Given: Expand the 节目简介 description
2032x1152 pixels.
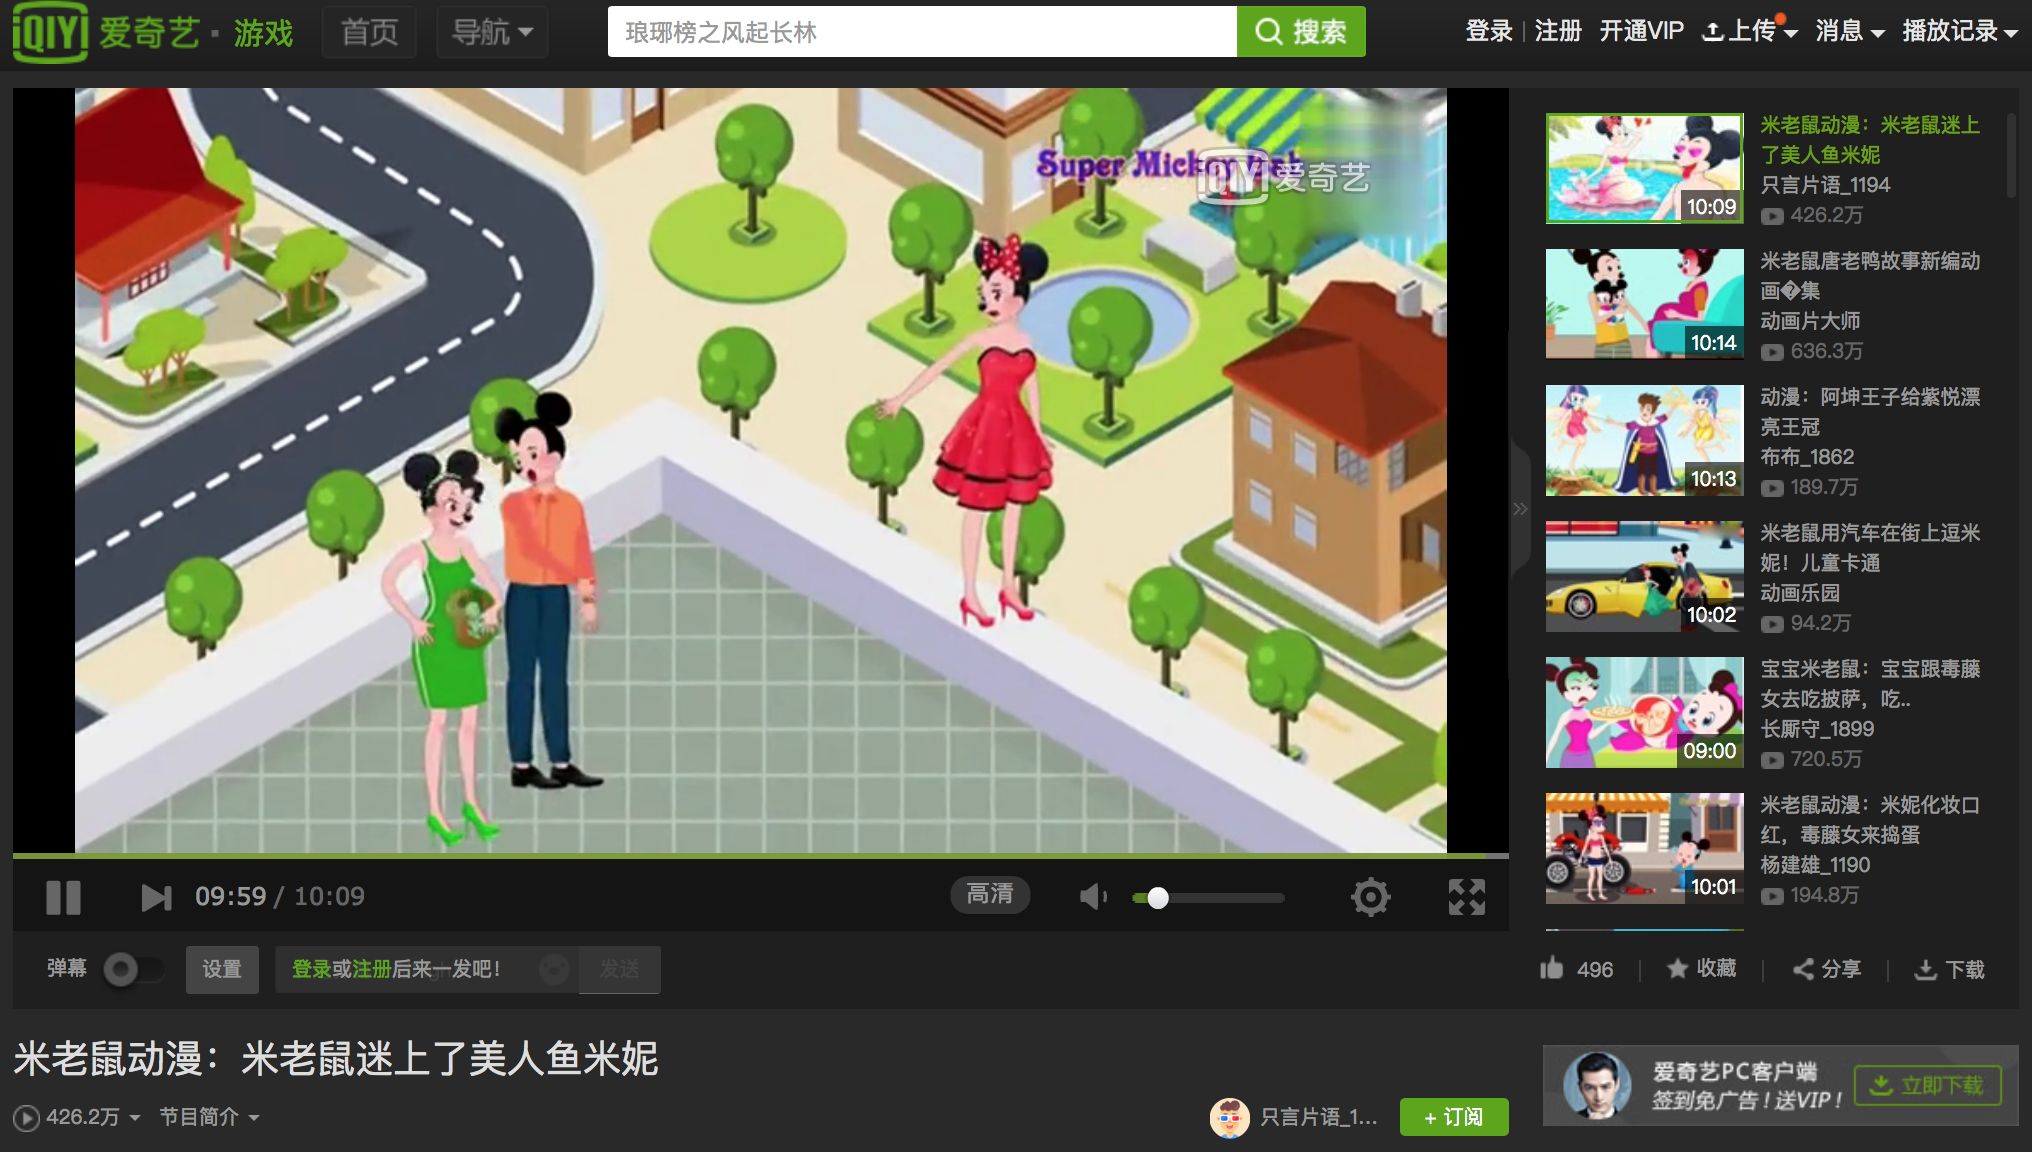Looking at the screenshot, I should tap(209, 1117).
